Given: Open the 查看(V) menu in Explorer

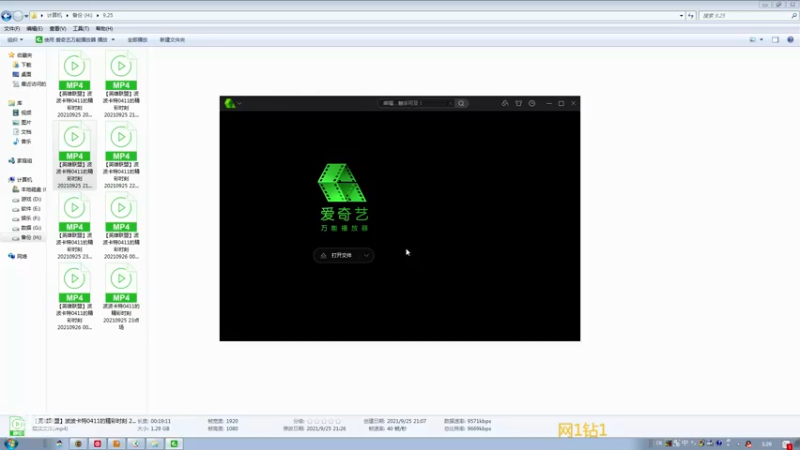Looking at the screenshot, I should [57, 29].
